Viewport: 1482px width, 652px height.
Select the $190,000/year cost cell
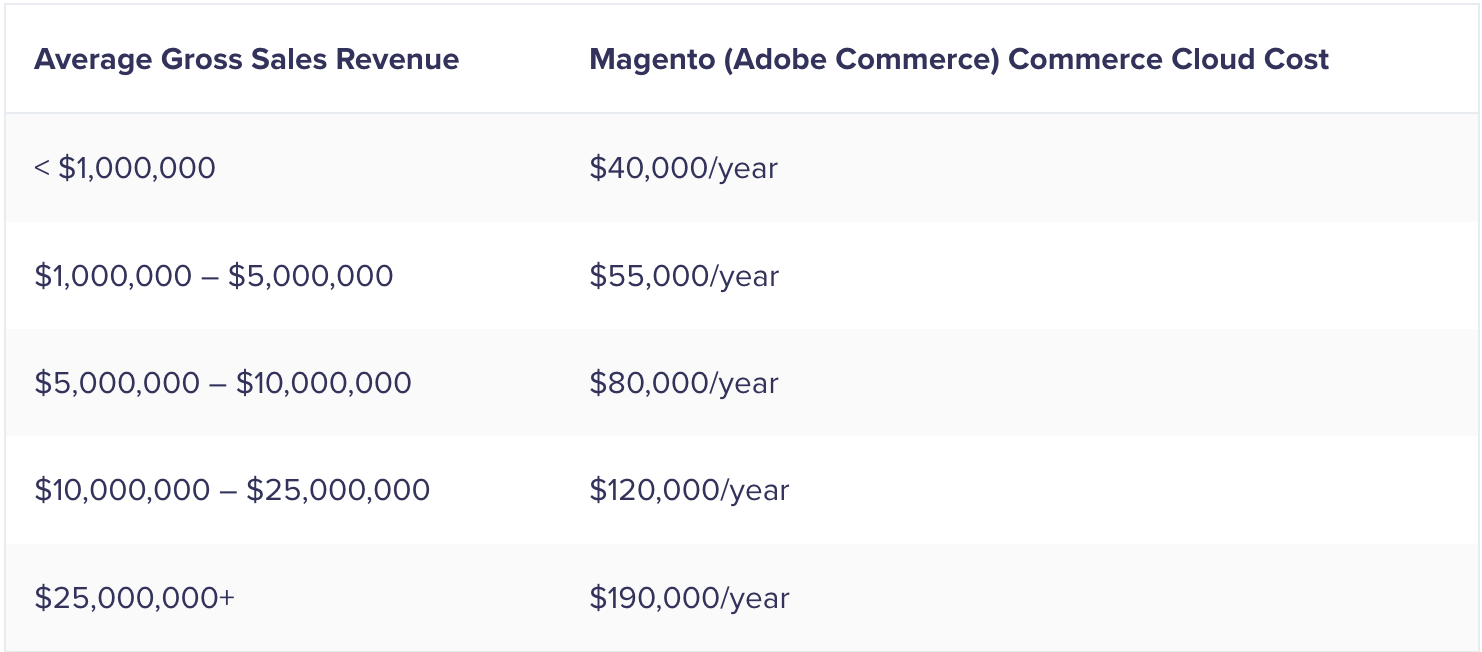(x=689, y=598)
